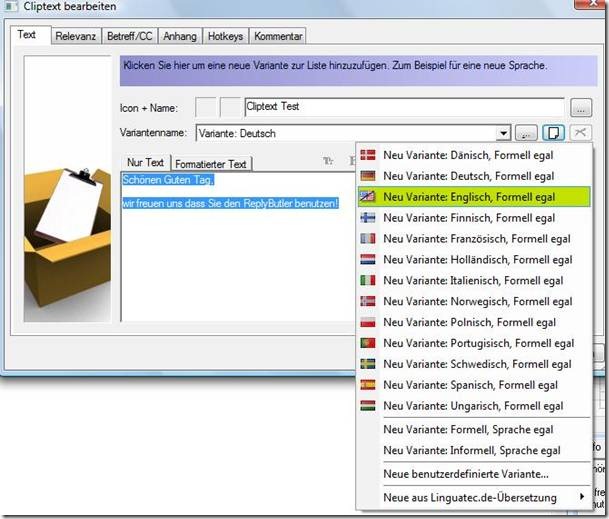609x519 pixels.
Task: Select the Formatierter Text tab
Action: coord(211,164)
